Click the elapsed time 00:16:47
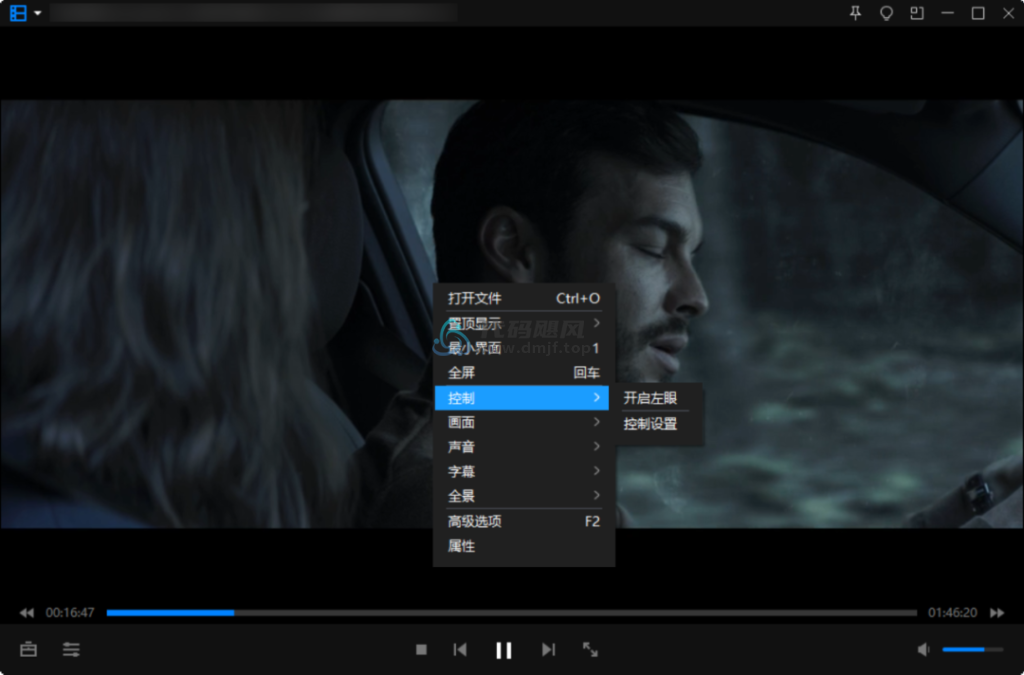The width and height of the screenshot is (1024, 675). tap(70, 612)
